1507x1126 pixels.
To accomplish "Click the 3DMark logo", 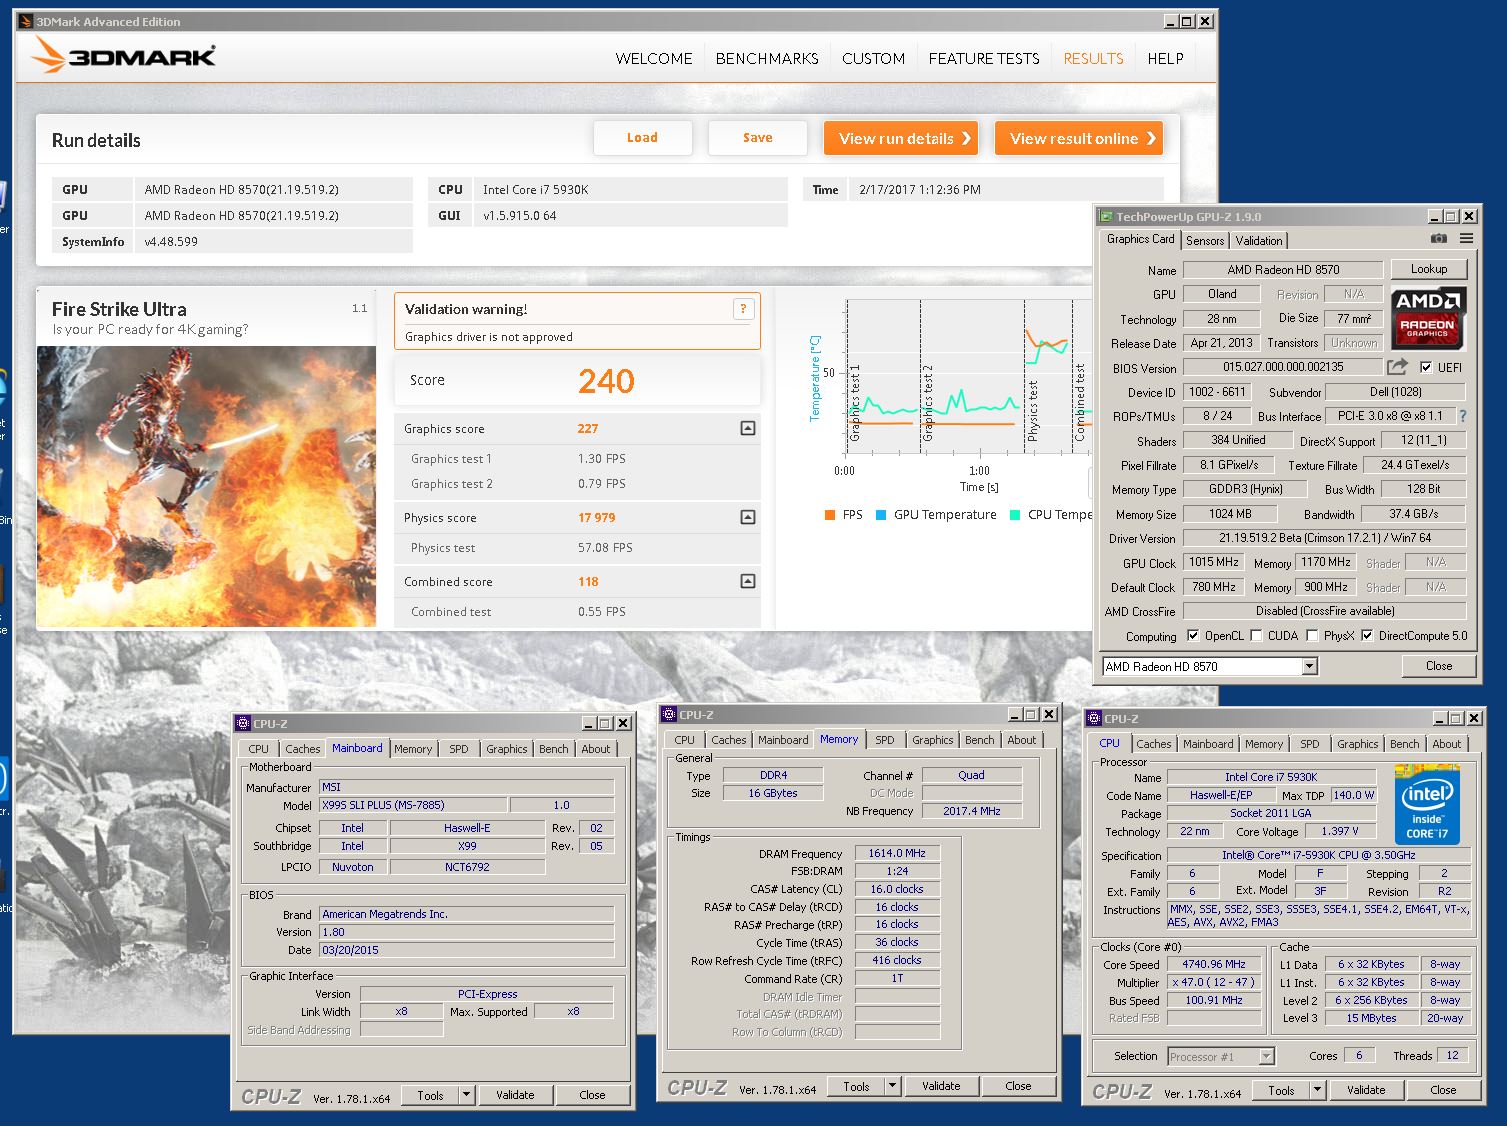I will click(x=123, y=55).
